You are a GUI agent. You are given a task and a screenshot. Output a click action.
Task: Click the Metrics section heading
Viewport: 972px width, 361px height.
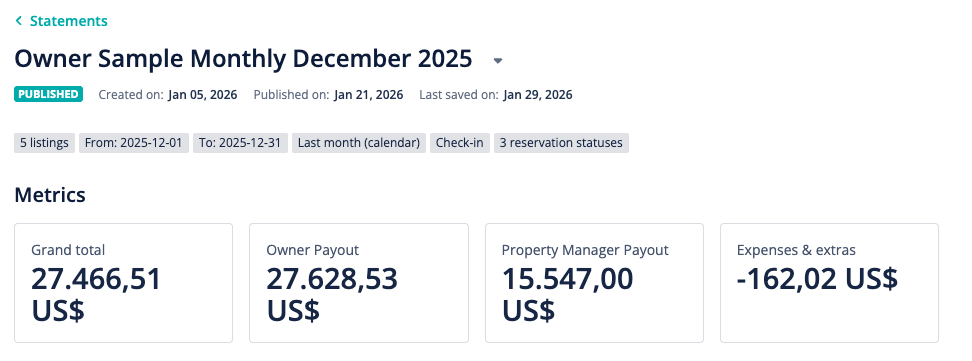[x=50, y=195]
